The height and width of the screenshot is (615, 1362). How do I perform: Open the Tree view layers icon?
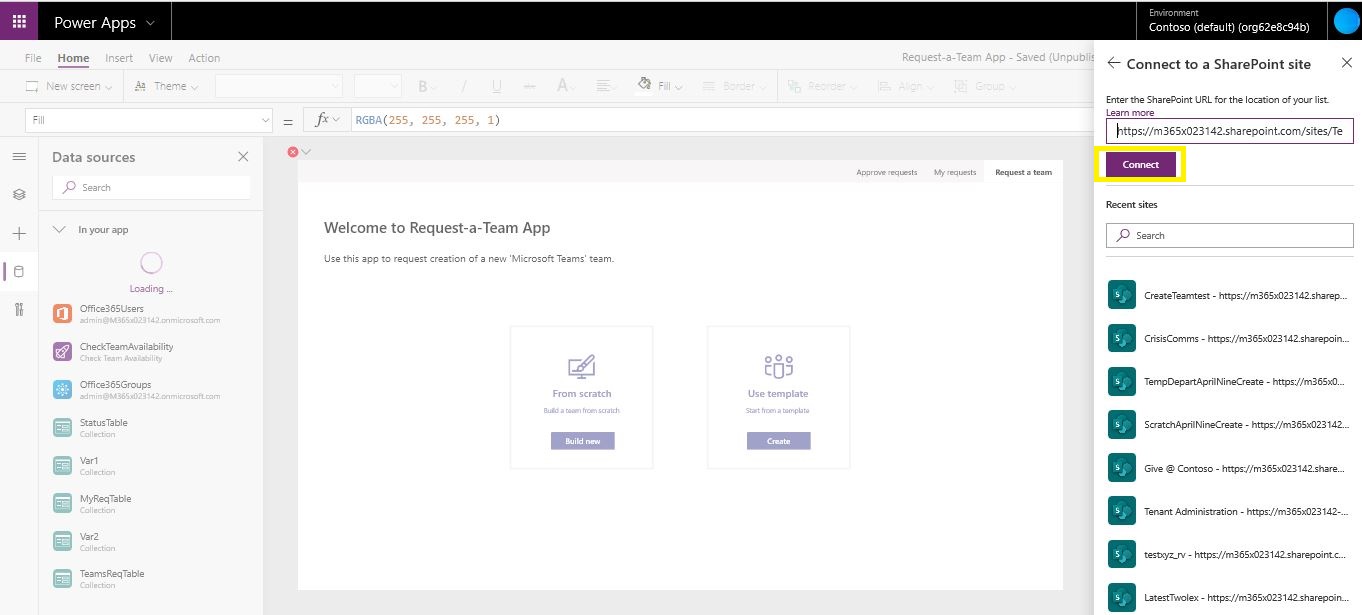[19, 195]
